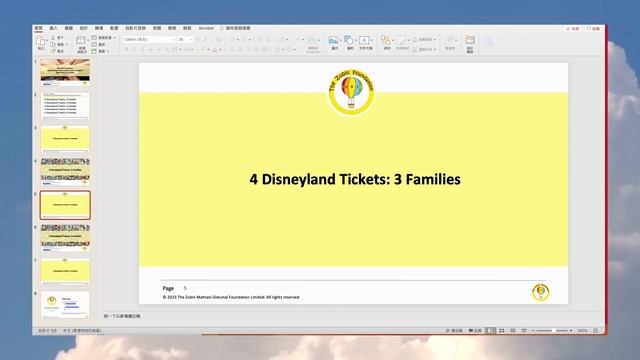Click the New Slide icon
This screenshot has height=360, width=640.
pos(81,40)
